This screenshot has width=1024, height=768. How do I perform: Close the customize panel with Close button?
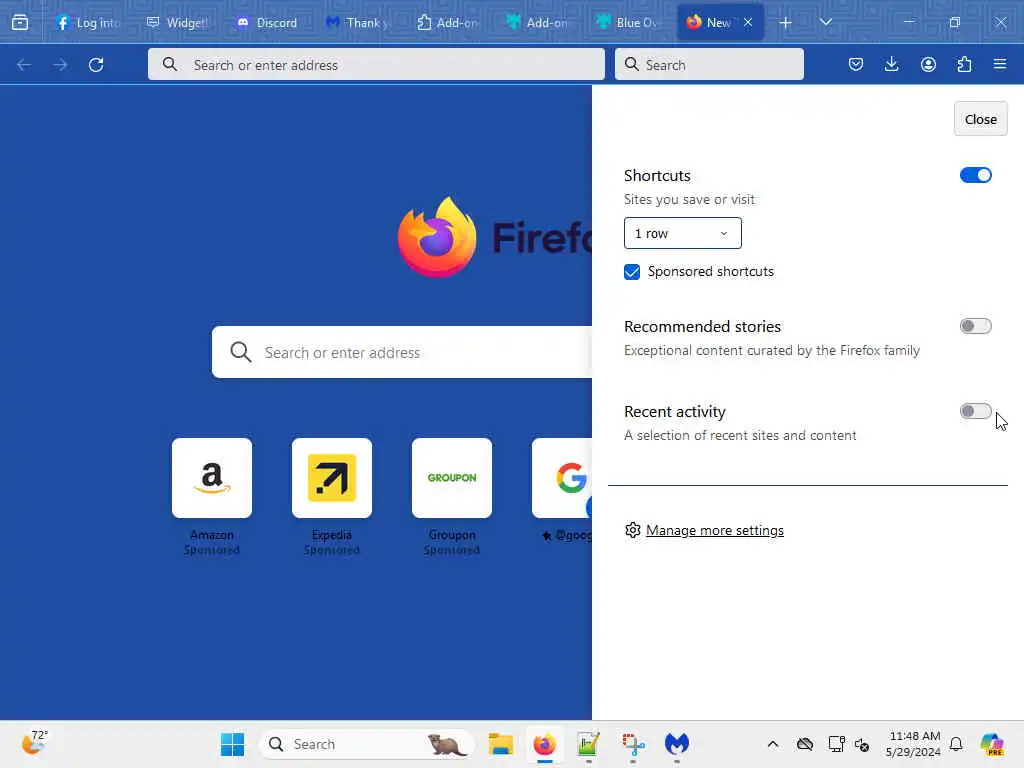(x=980, y=119)
